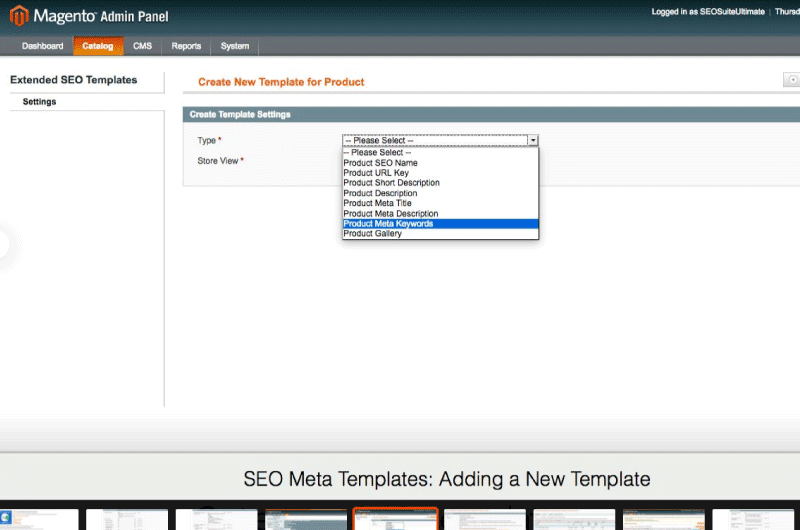
Task: Open the orange-outlined active thumbnail
Action: coord(395,519)
